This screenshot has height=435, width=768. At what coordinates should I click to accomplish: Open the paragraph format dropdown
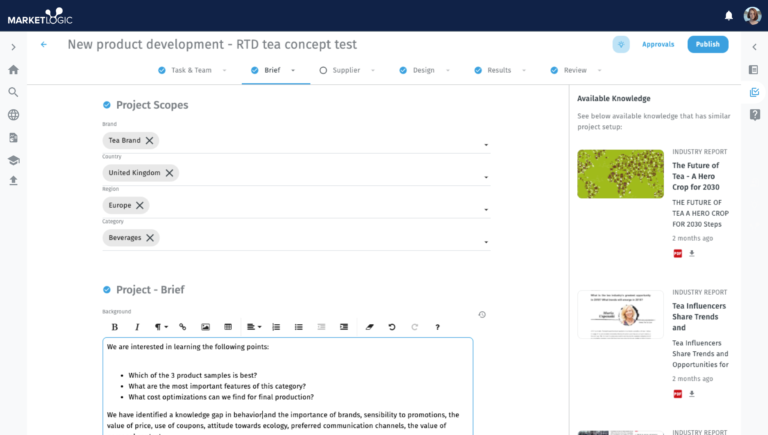pos(161,327)
